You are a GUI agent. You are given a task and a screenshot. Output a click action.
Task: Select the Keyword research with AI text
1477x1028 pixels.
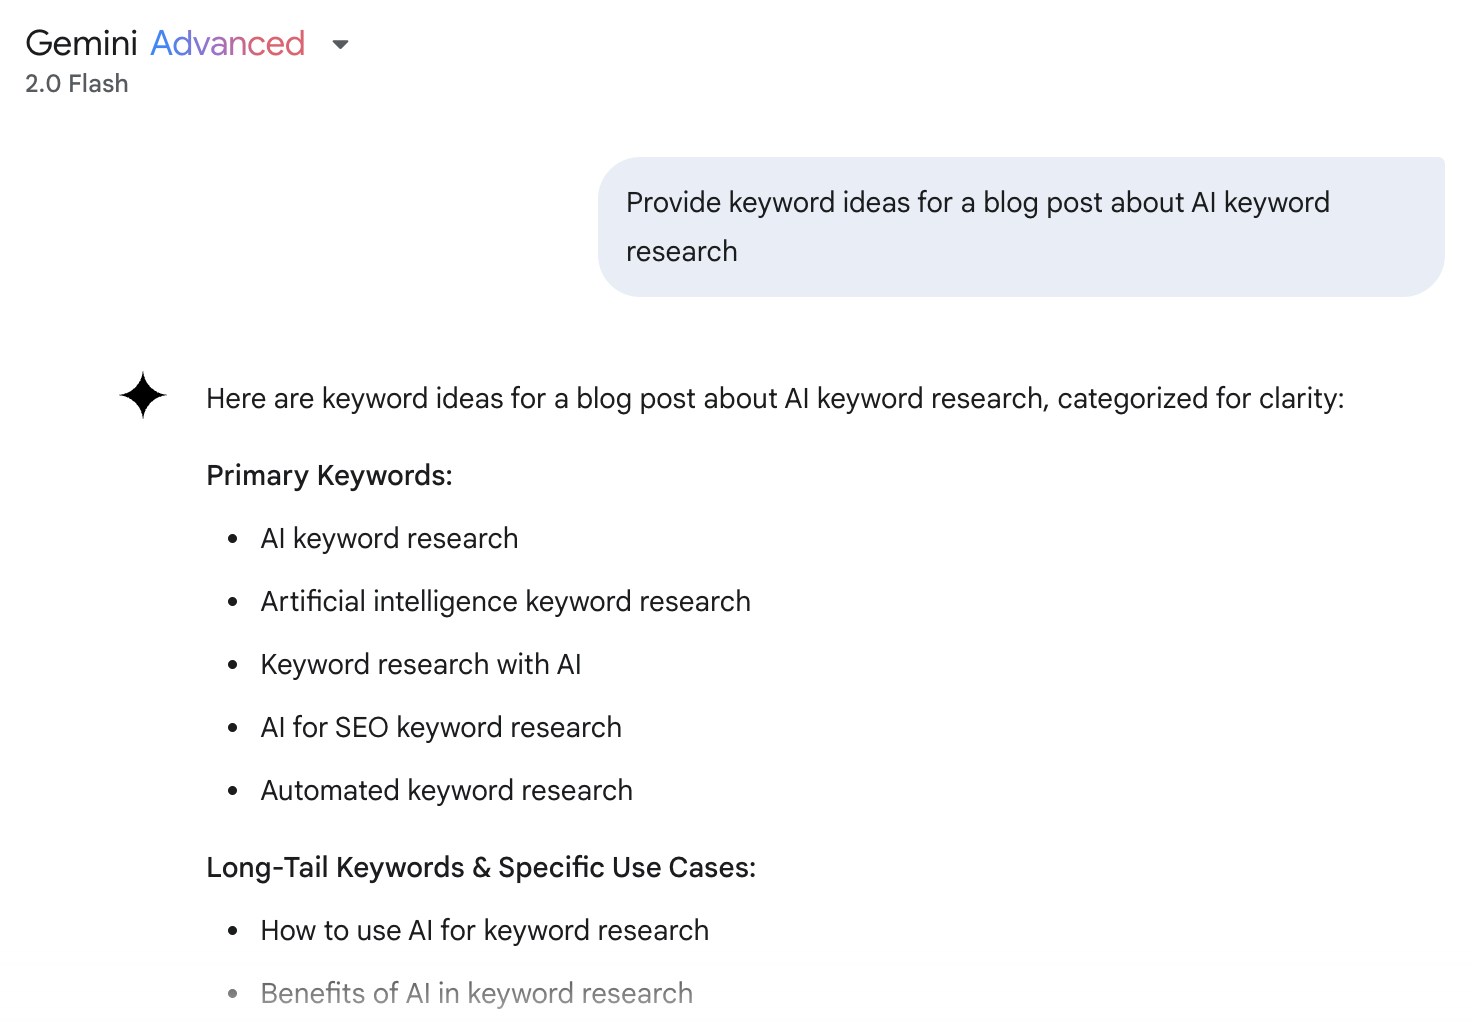(421, 664)
